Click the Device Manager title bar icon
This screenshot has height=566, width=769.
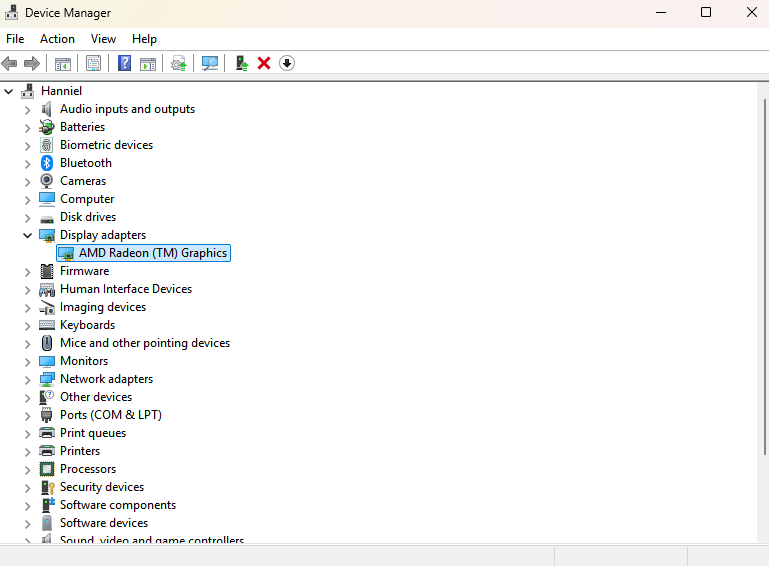pos(12,12)
